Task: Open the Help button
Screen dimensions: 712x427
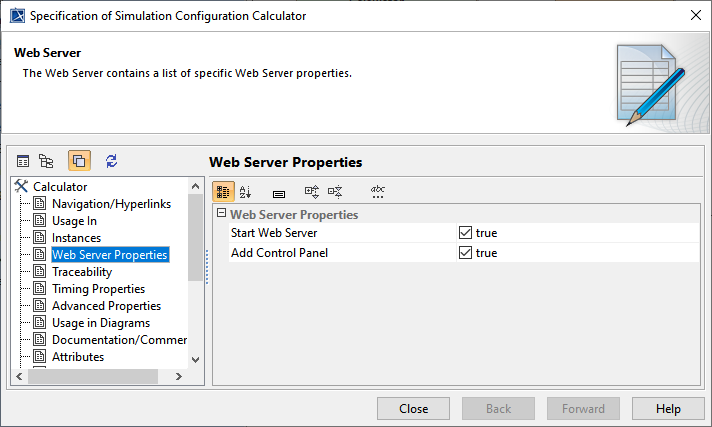Action: (668, 408)
